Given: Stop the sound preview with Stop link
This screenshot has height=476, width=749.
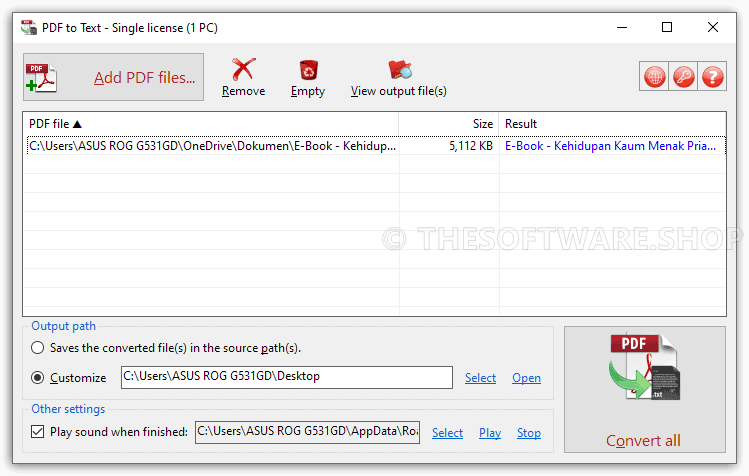Looking at the screenshot, I should [529, 433].
